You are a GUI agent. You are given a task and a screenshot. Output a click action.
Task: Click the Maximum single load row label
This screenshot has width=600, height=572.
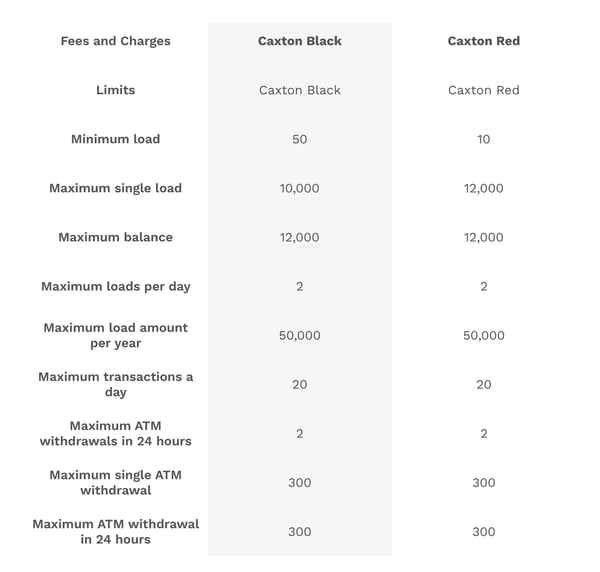pos(116,188)
